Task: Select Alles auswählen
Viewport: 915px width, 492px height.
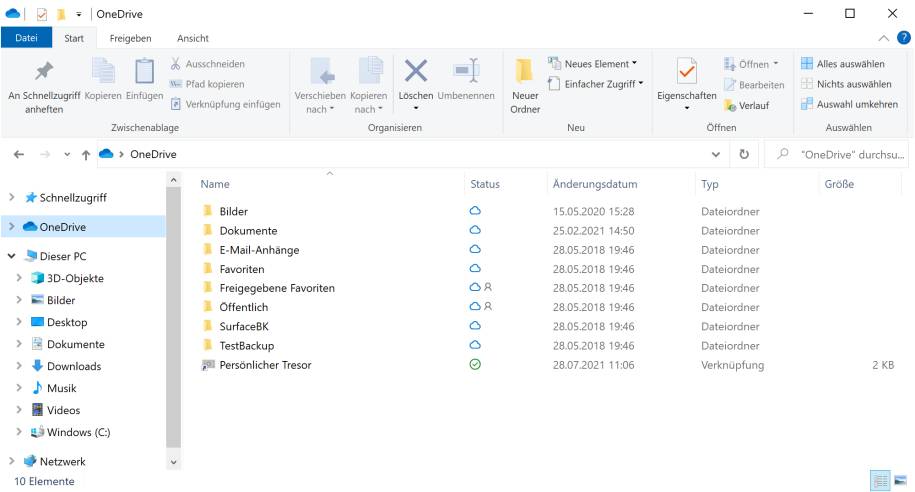Action: point(841,64)
